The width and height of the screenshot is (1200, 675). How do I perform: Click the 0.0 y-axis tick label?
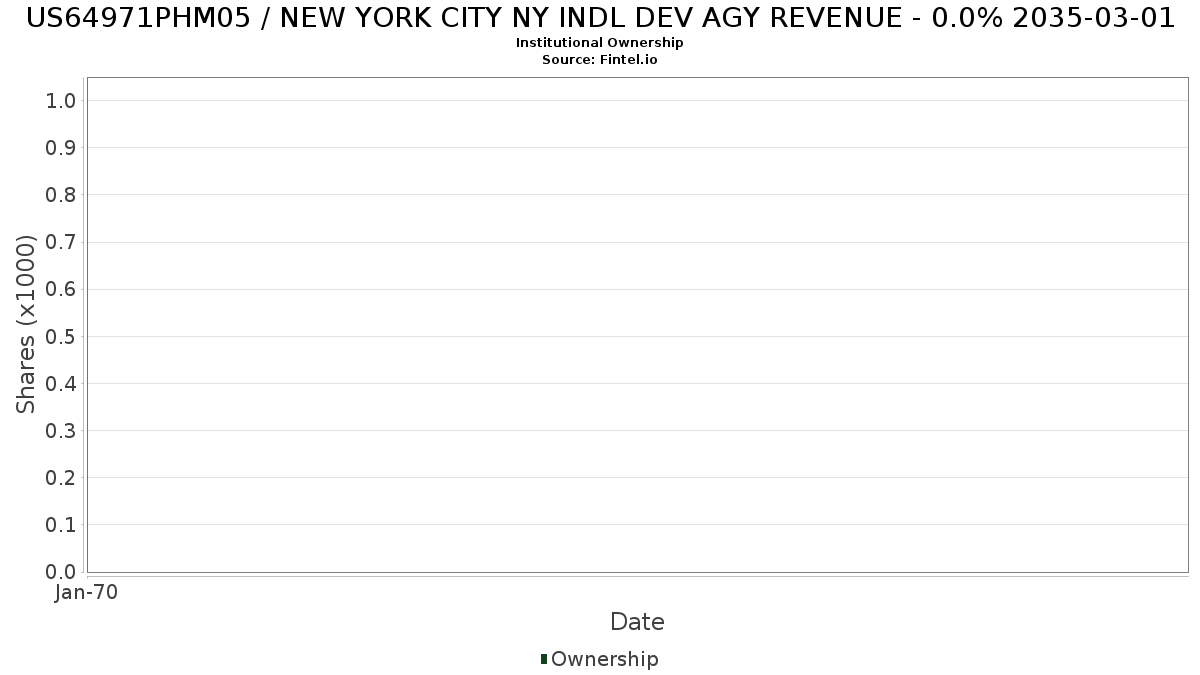point(61,572)
